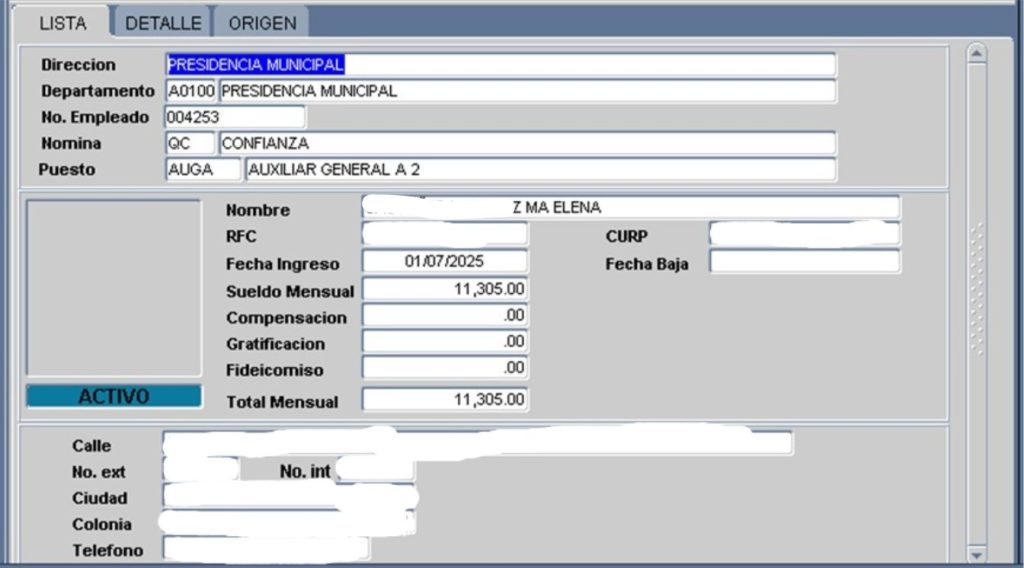Click the Calle address field
The image size is (1024, 568).
point(477,443)
